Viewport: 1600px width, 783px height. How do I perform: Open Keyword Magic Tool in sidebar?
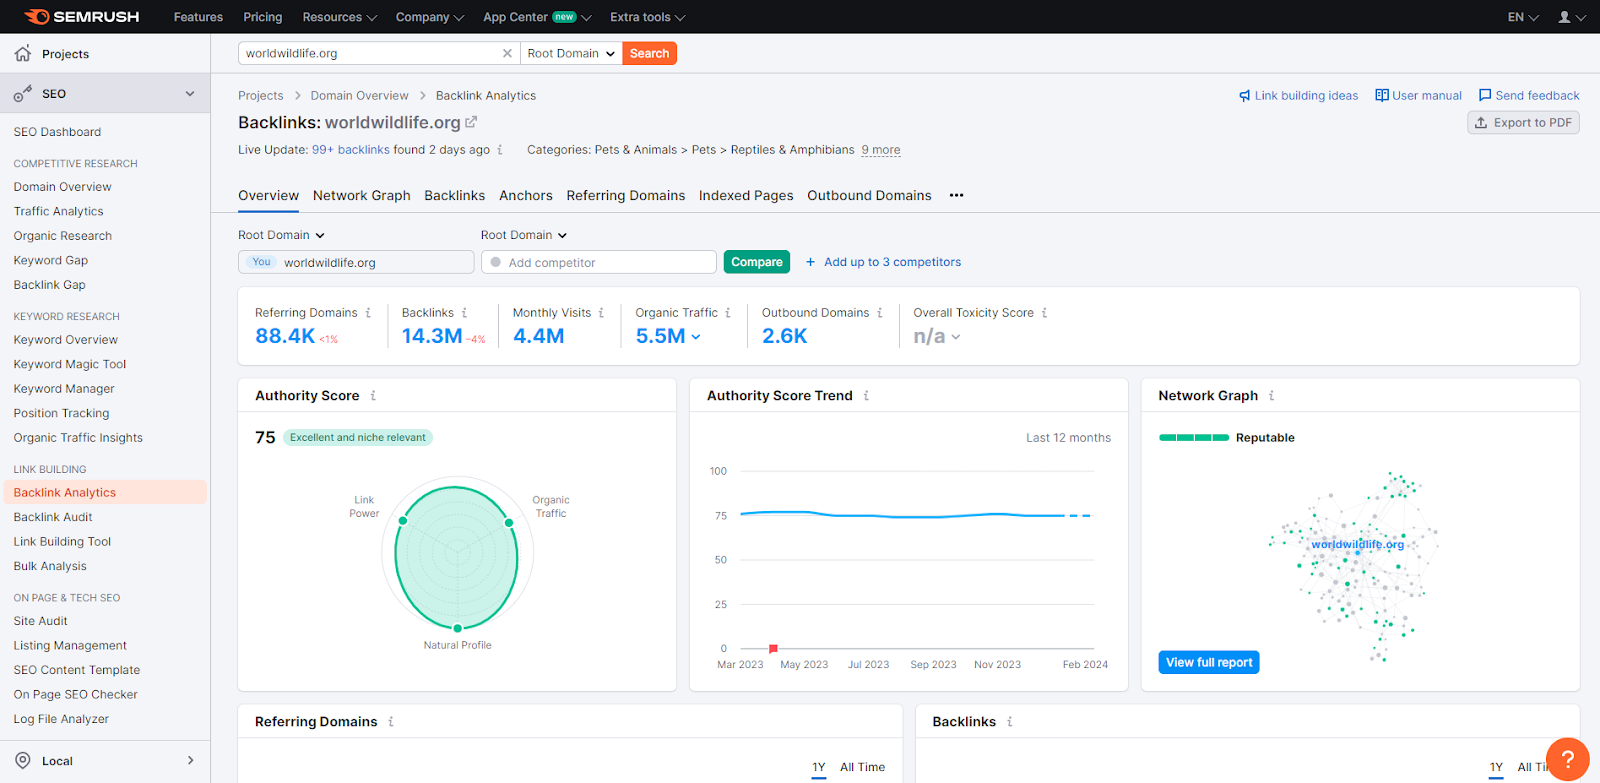pyautogui.click(x=70, y=364)
